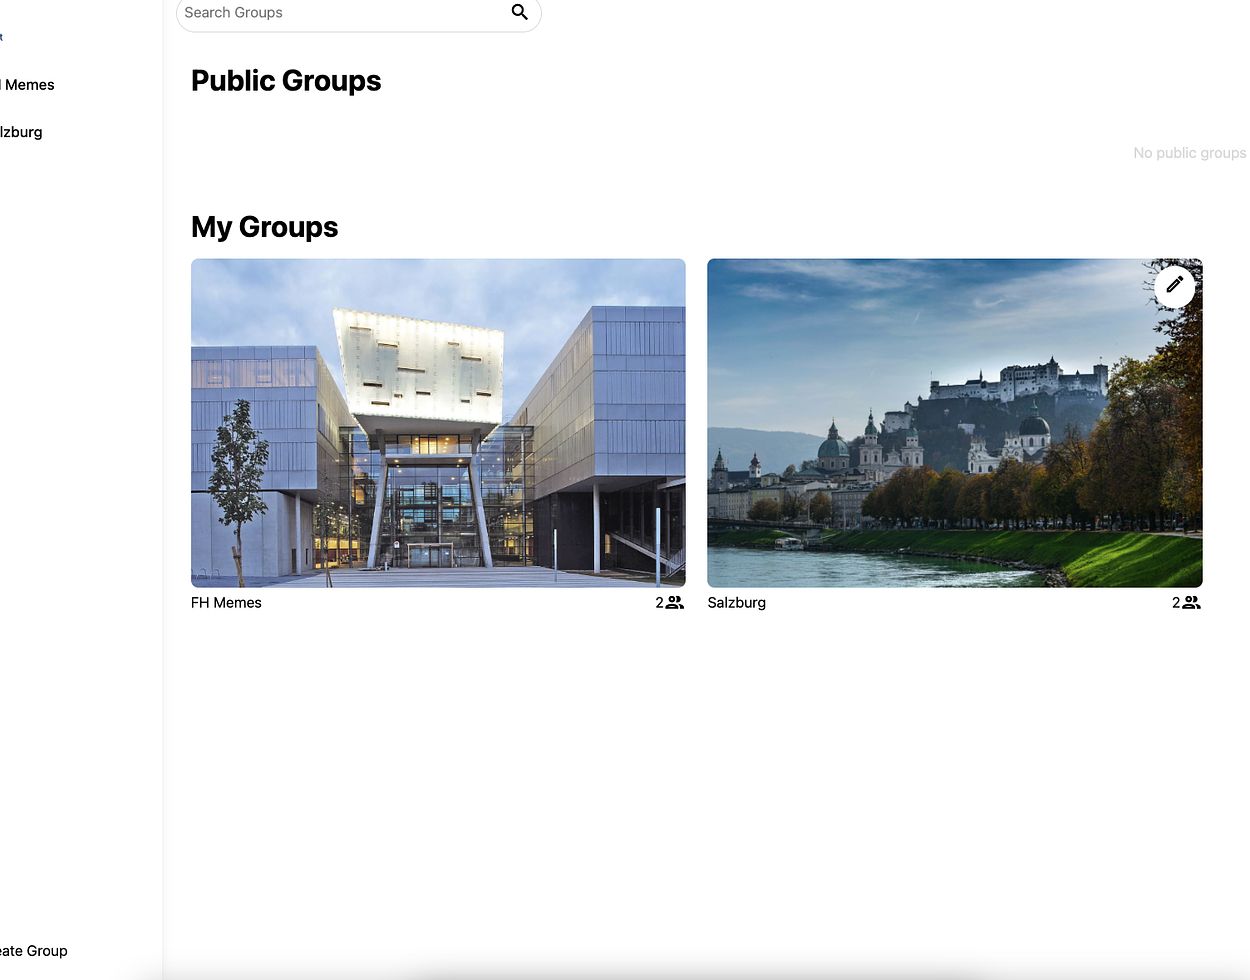Click the member count number for Salzburg
Screen dimensions: 1250x980
[1176, 603]
